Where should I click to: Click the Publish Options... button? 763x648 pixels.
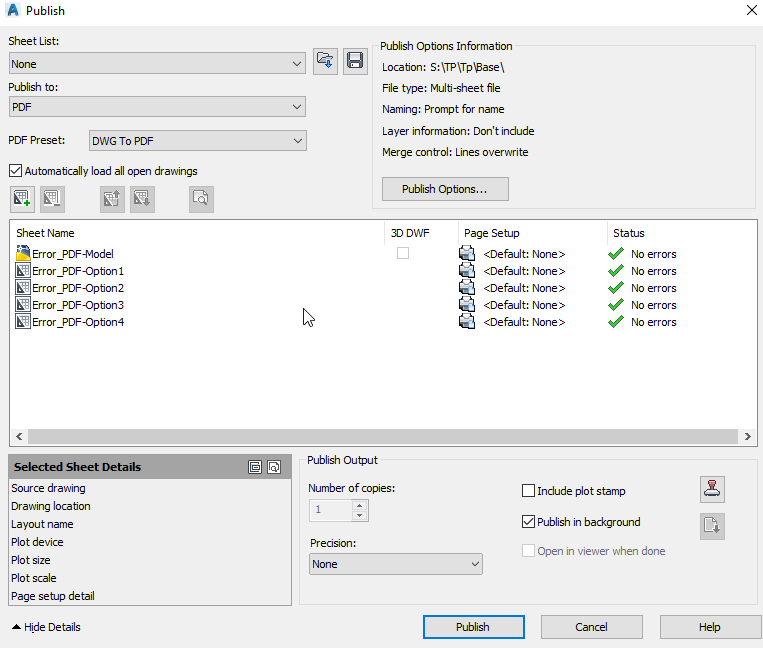[445, 189]
